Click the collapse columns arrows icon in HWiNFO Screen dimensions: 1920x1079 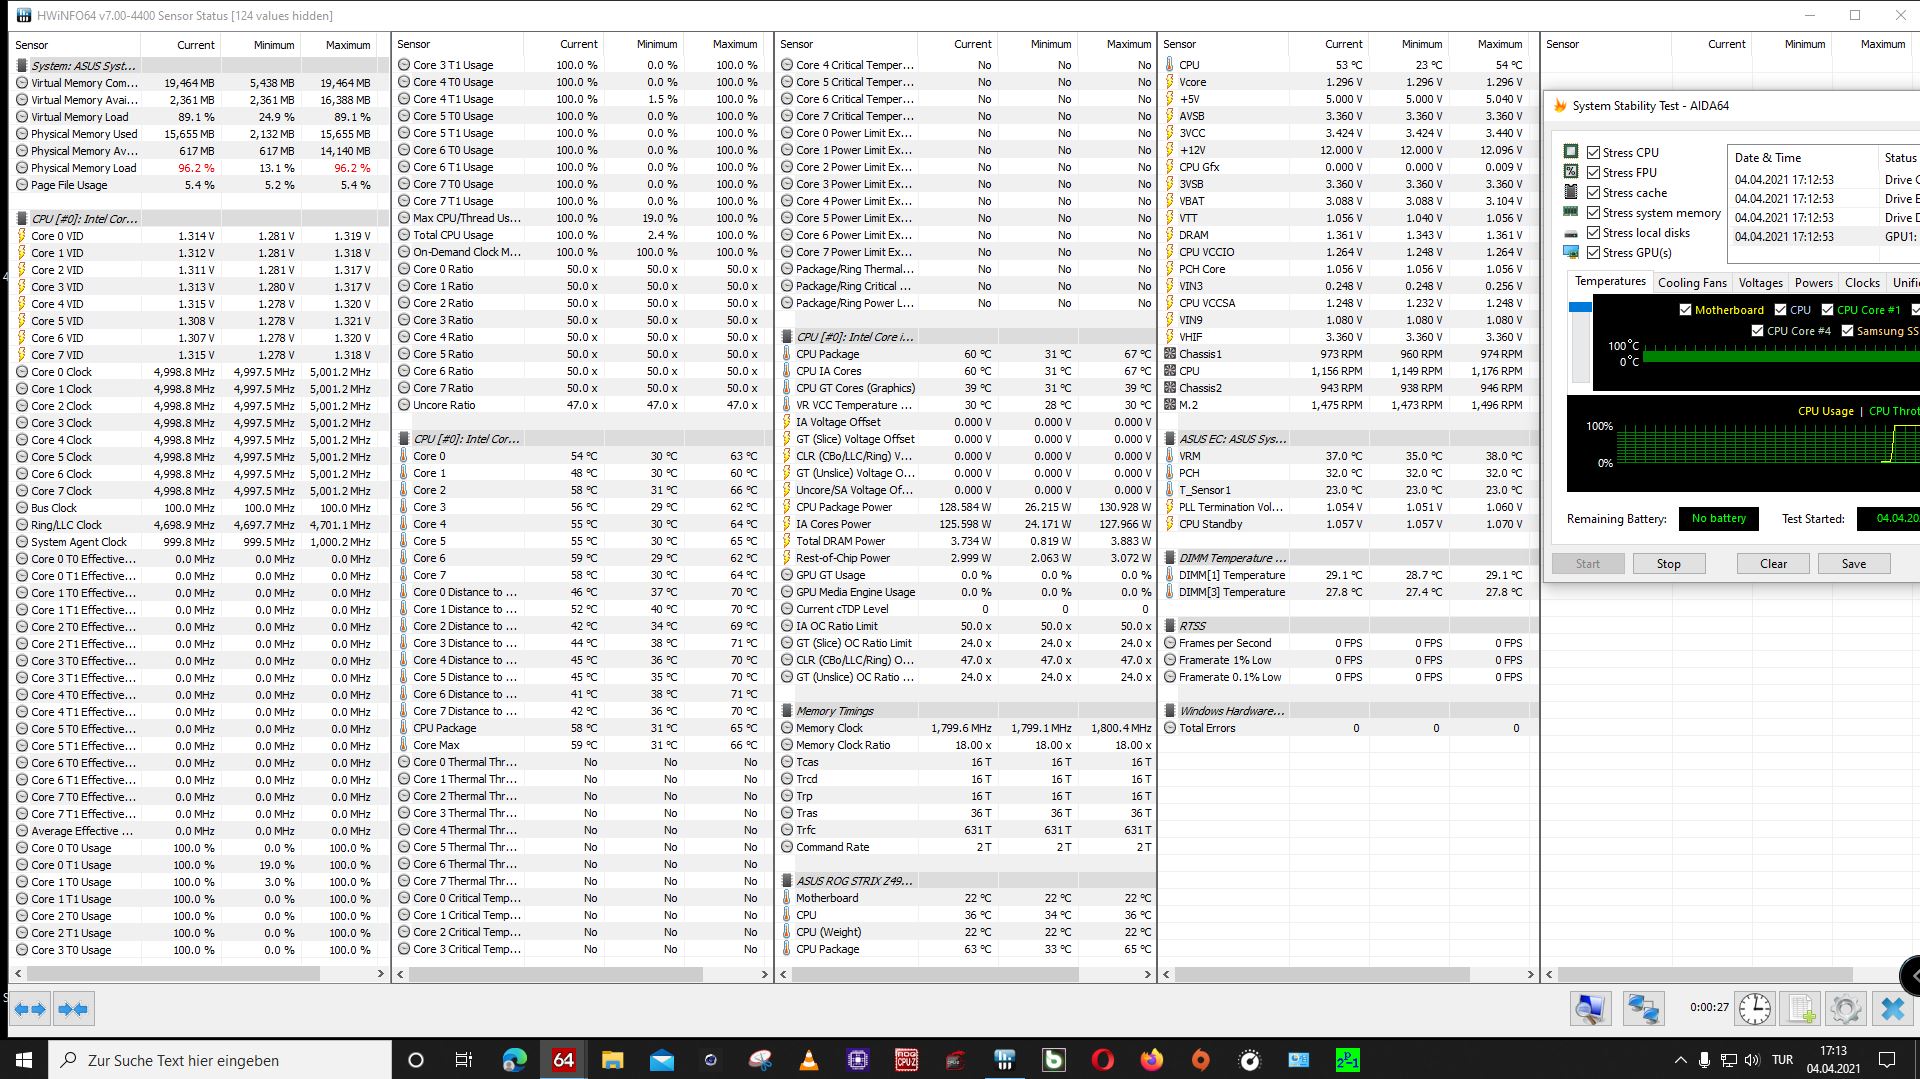(x=73, y=1009)
